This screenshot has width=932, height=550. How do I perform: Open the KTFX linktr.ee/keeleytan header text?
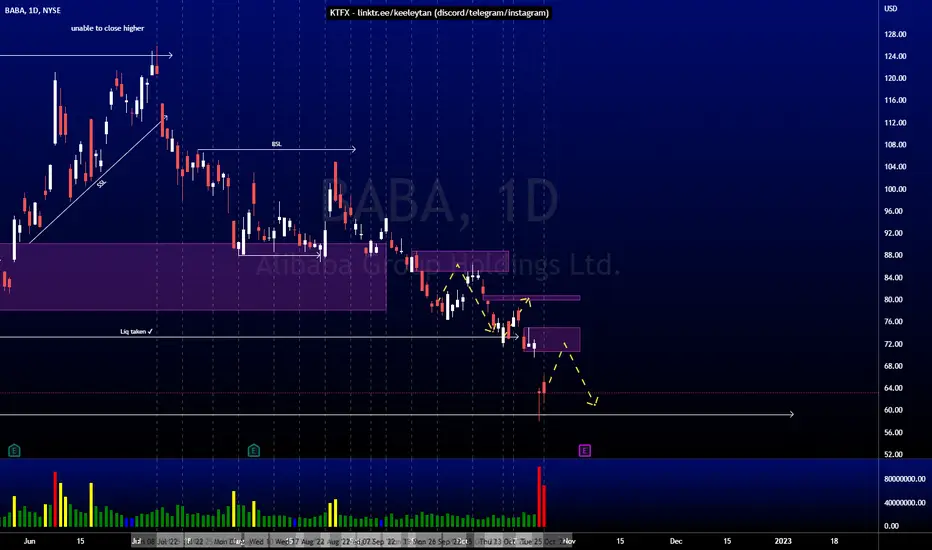439,12
